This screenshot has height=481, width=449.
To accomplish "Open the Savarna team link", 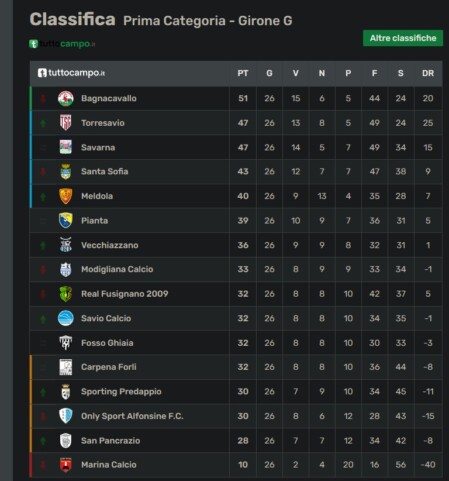I will (98, 147).
